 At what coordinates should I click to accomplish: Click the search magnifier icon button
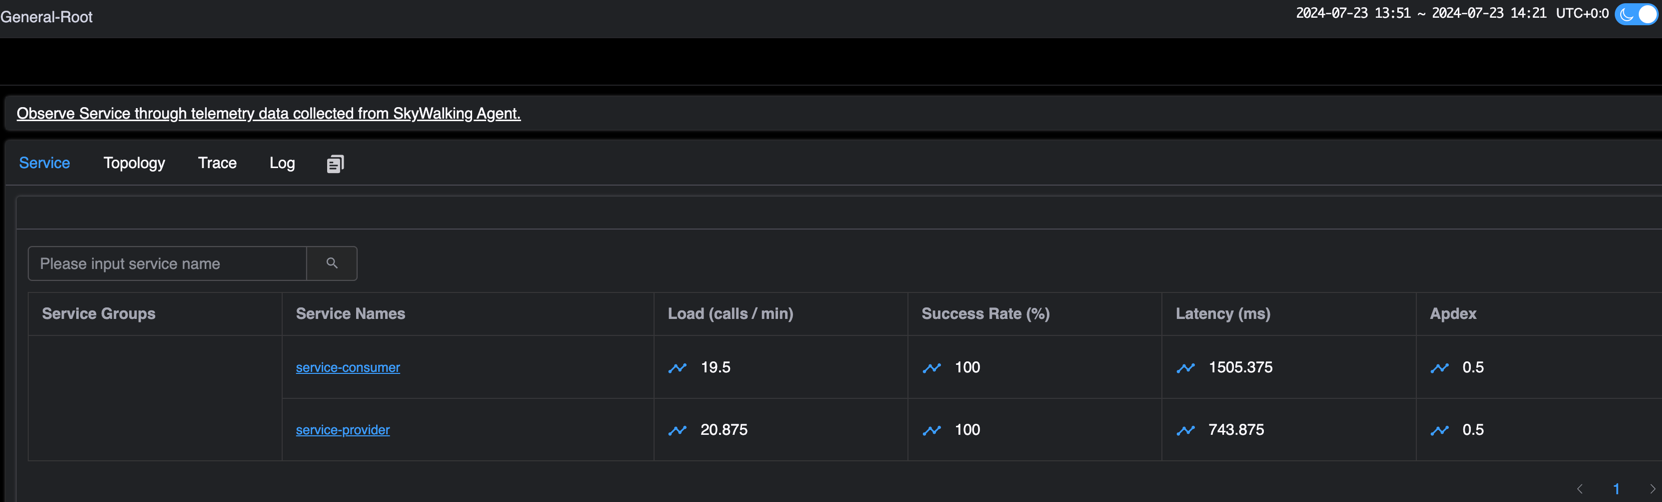332,264
